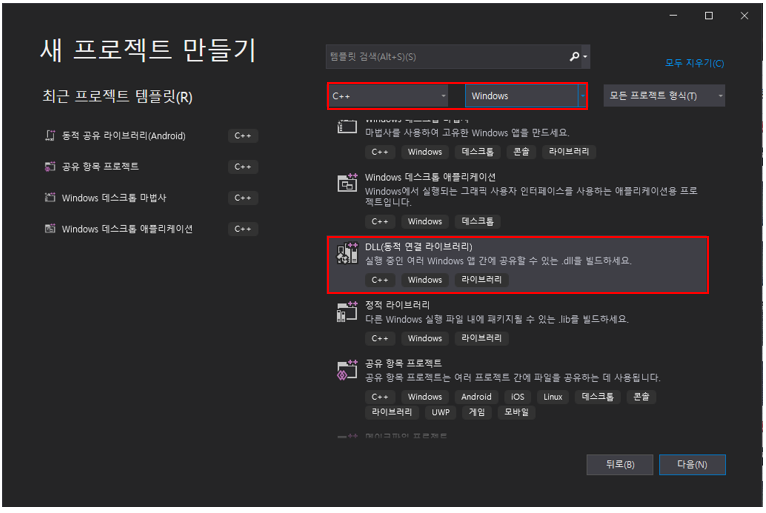
Task: Open the 모든 프로젝트 형식(T) dropdown
Action: pyautogui.click(x=664, y=96)
